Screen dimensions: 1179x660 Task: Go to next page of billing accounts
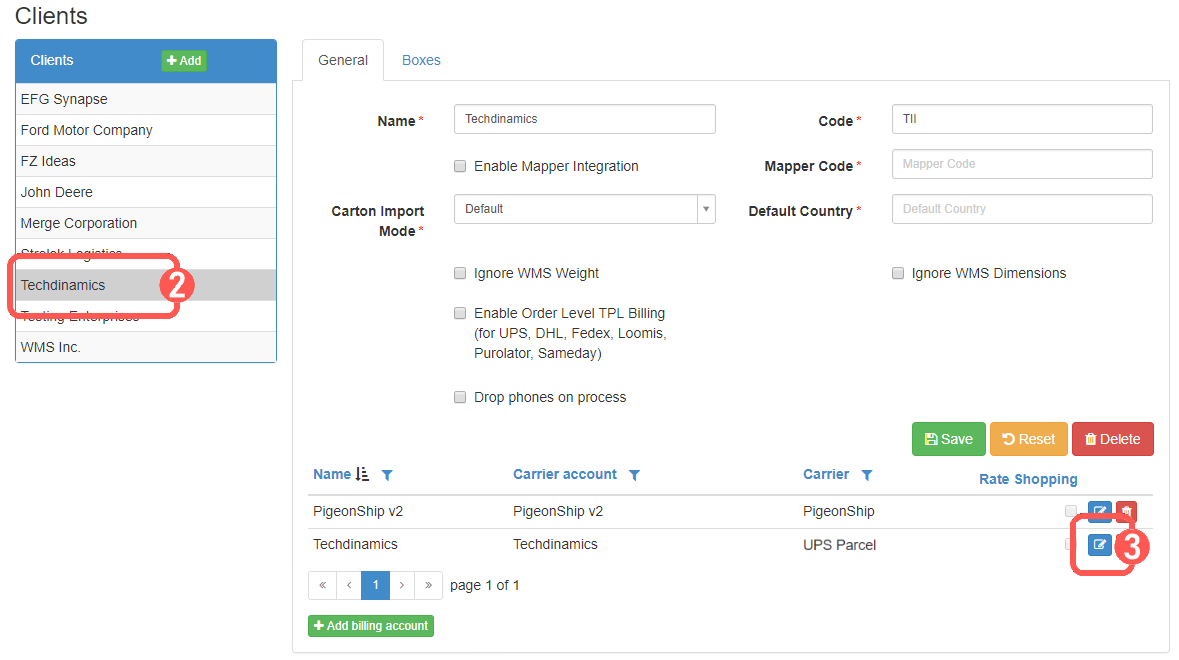pos(402,585)
